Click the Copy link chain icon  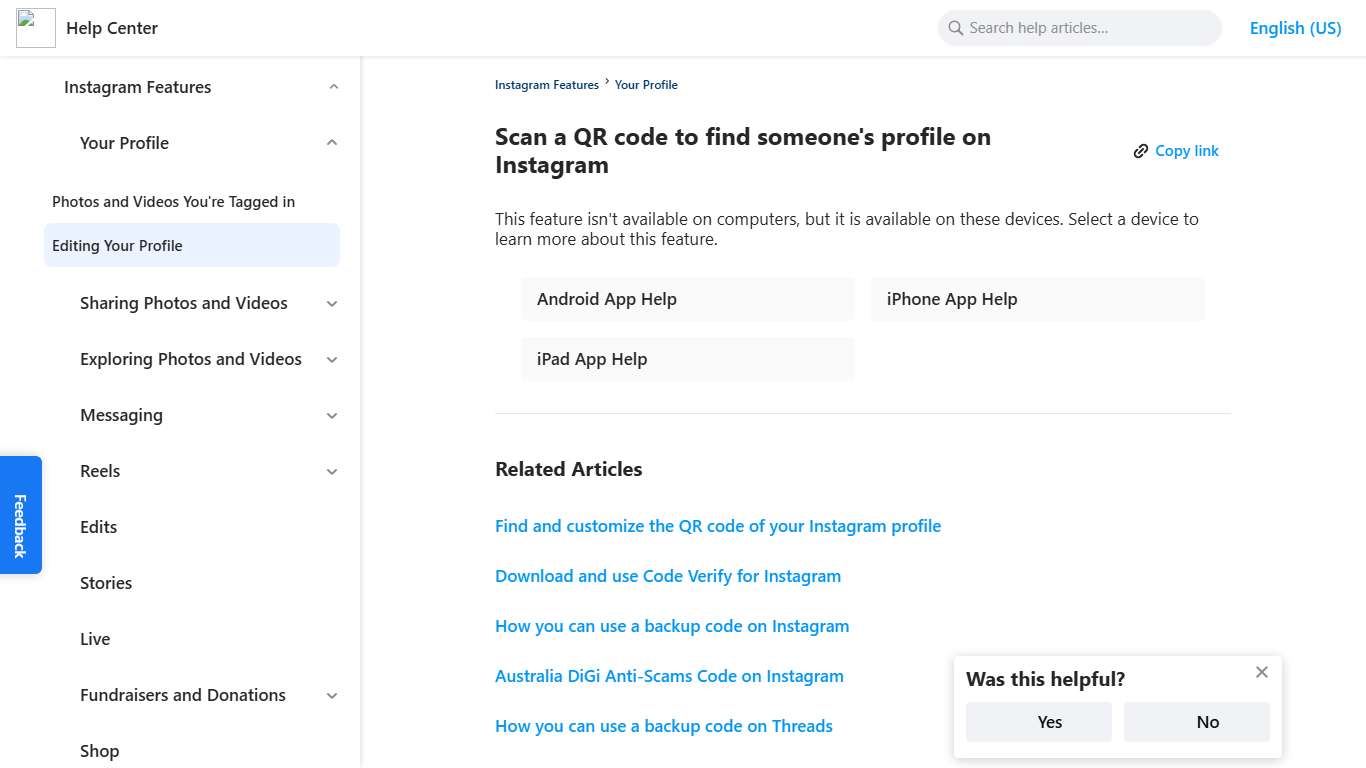tap(1141, 151)
